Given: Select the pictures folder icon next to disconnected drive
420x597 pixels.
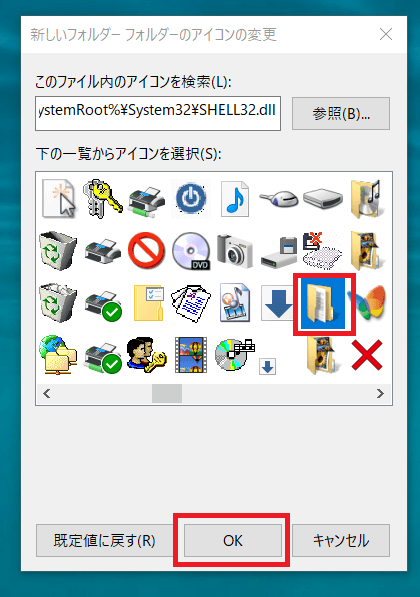Looking at the screenshot, I should pos(367,251).
